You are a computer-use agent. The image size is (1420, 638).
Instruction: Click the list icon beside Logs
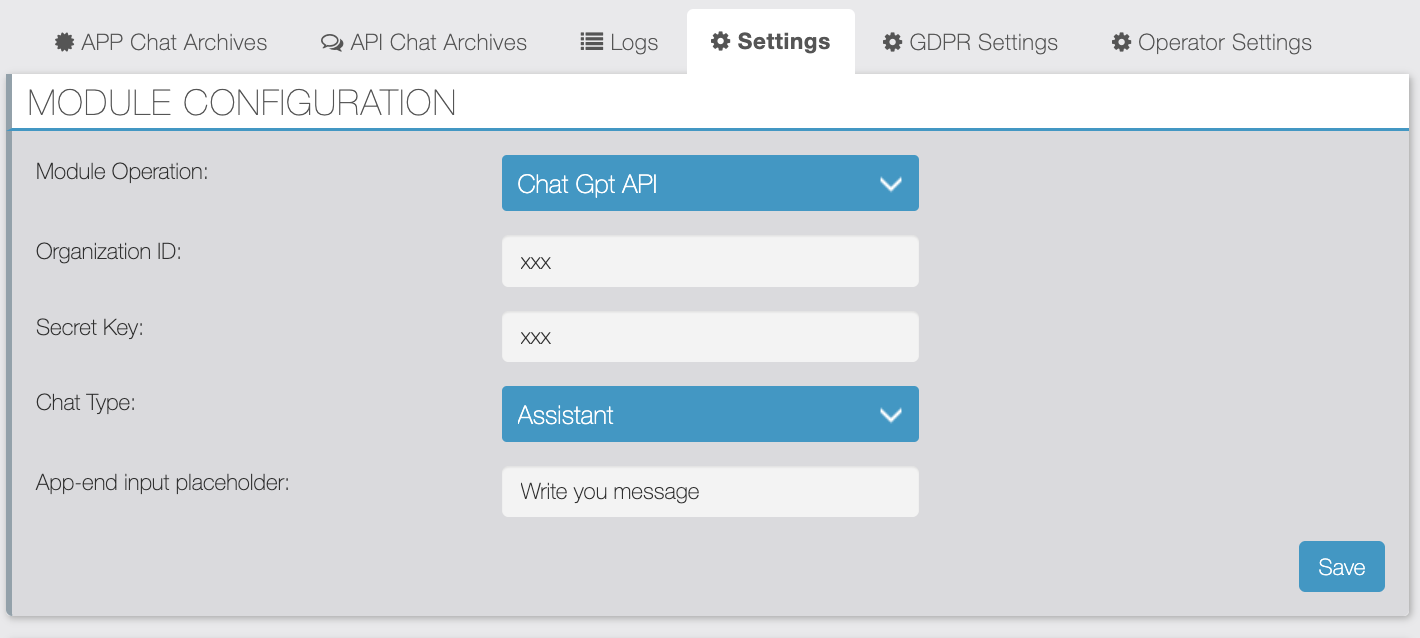tap(592, 42)
